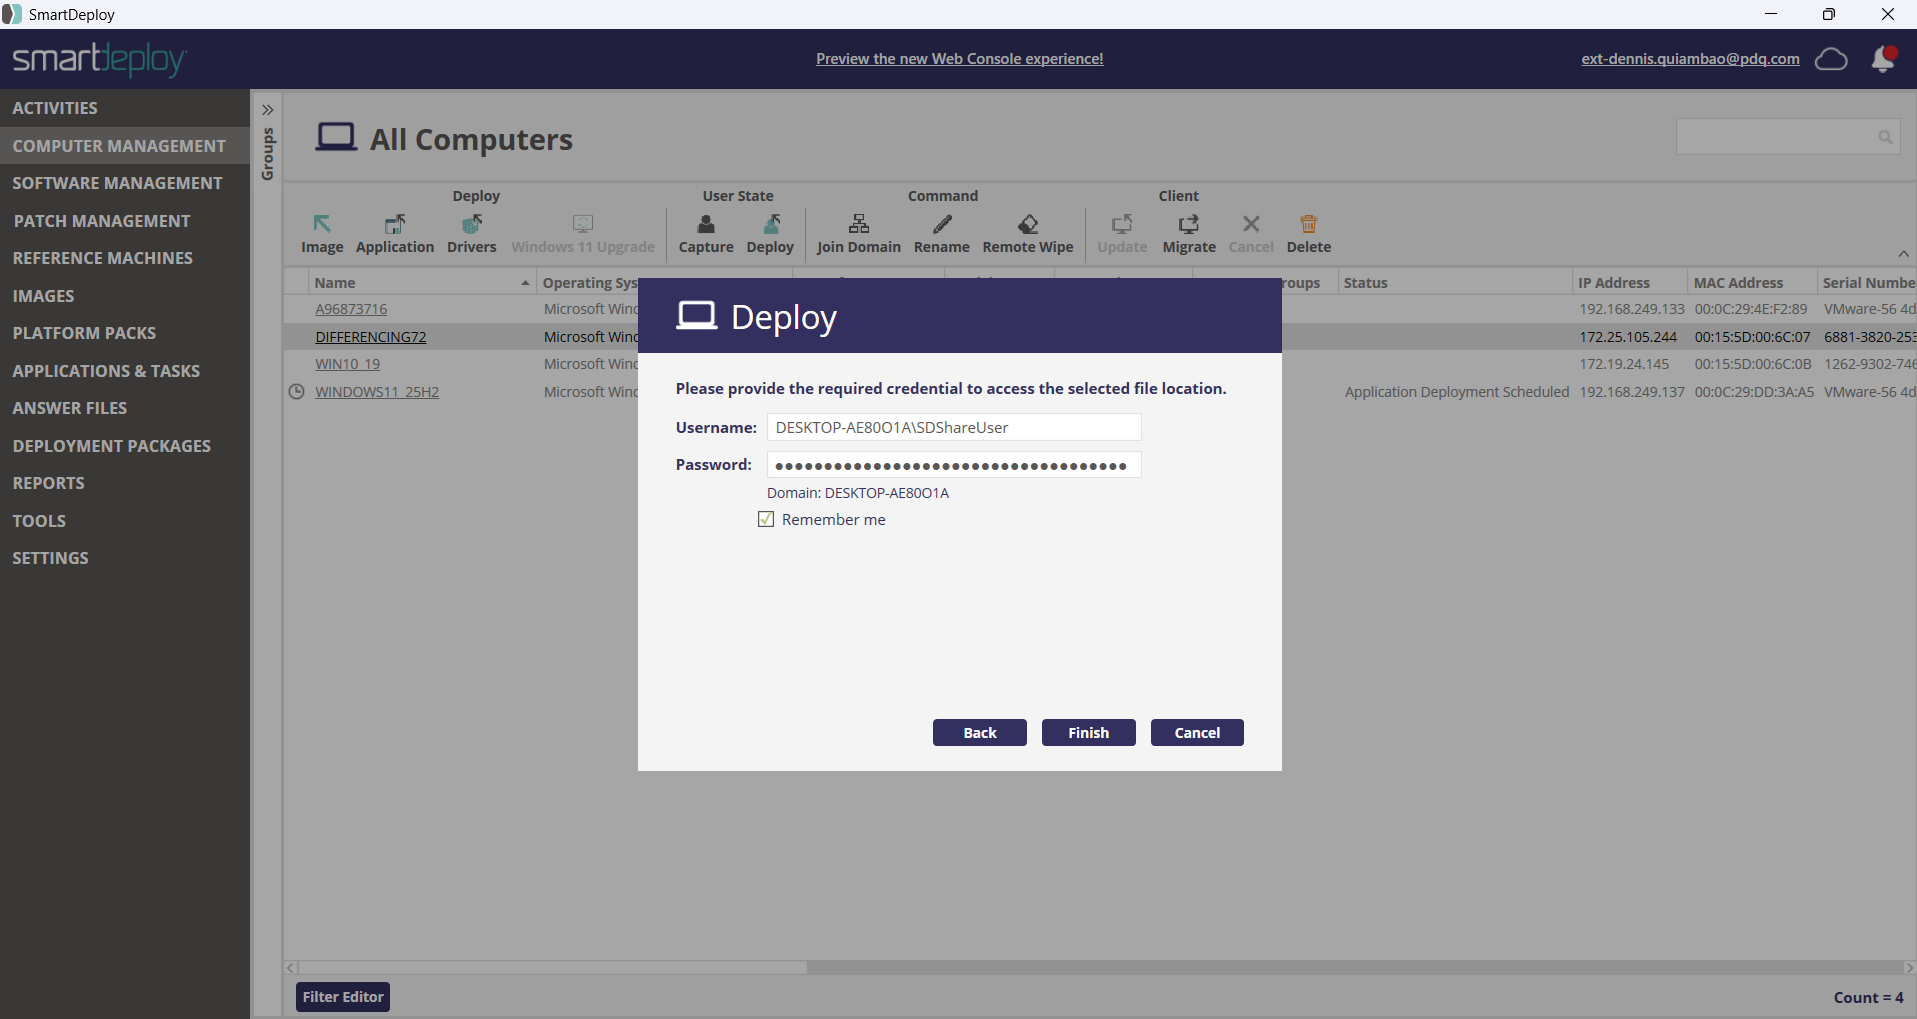This screenshot has width=1917, height=1019.
Task: Click the Capture user state icon
Action: point(706,225)
